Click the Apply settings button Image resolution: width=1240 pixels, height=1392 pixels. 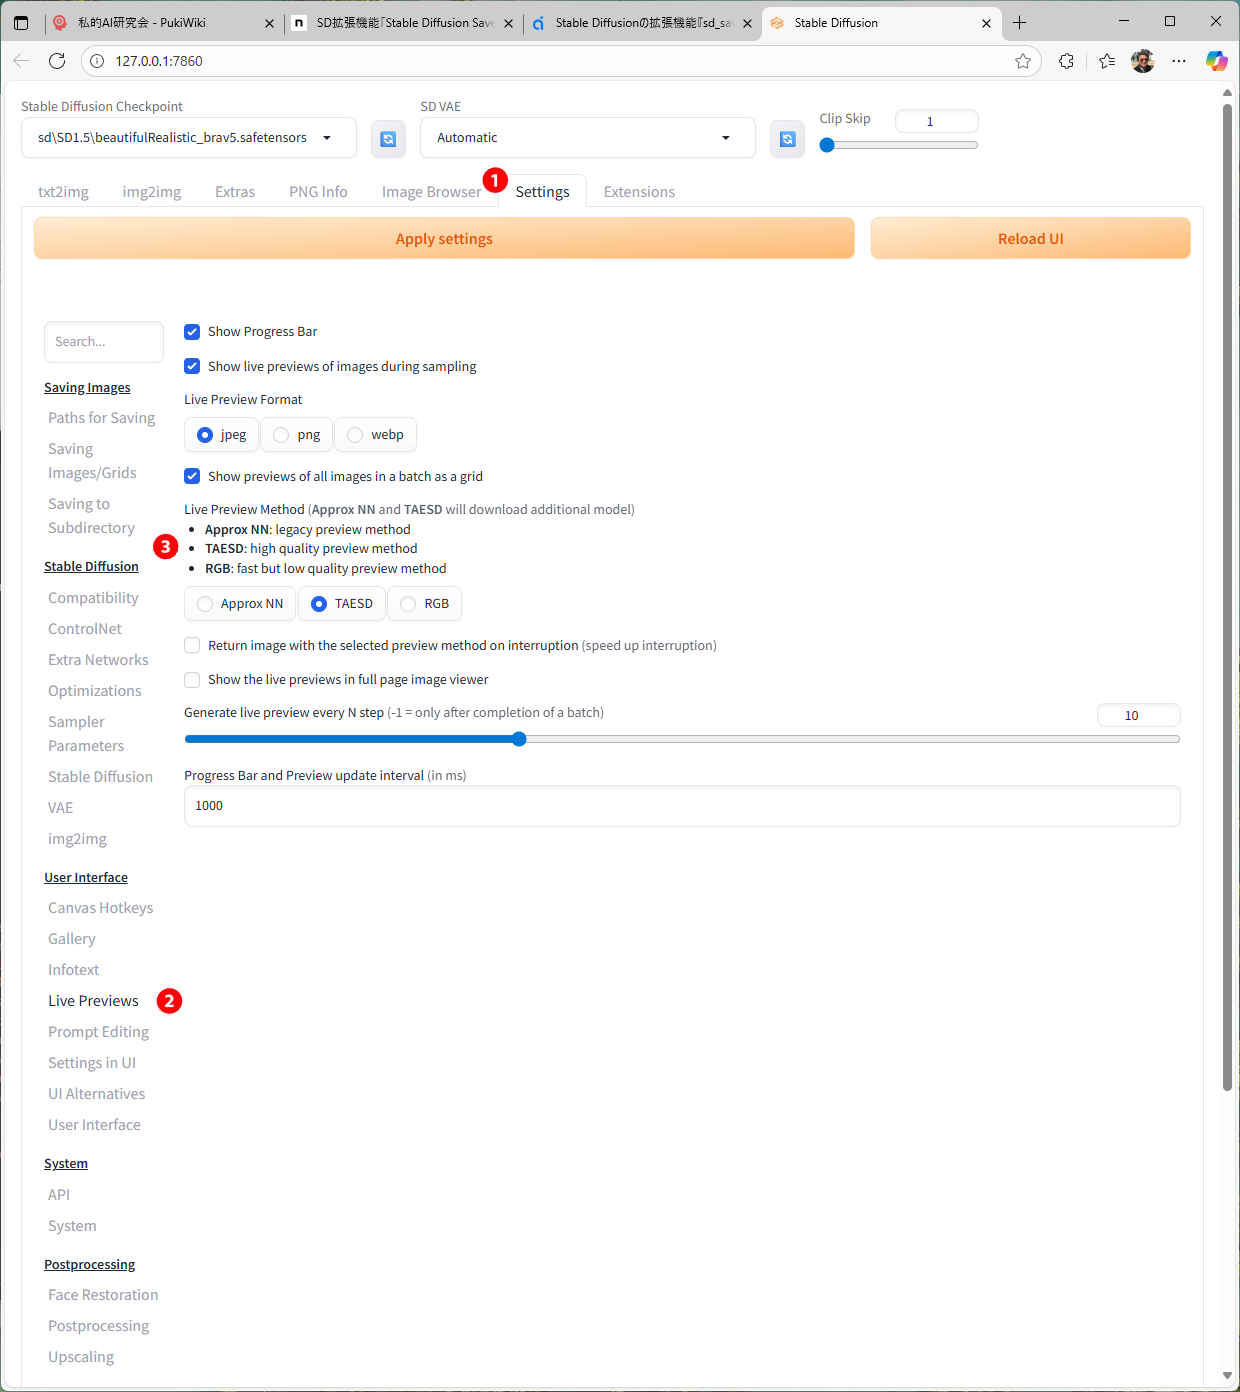point(444,239)
